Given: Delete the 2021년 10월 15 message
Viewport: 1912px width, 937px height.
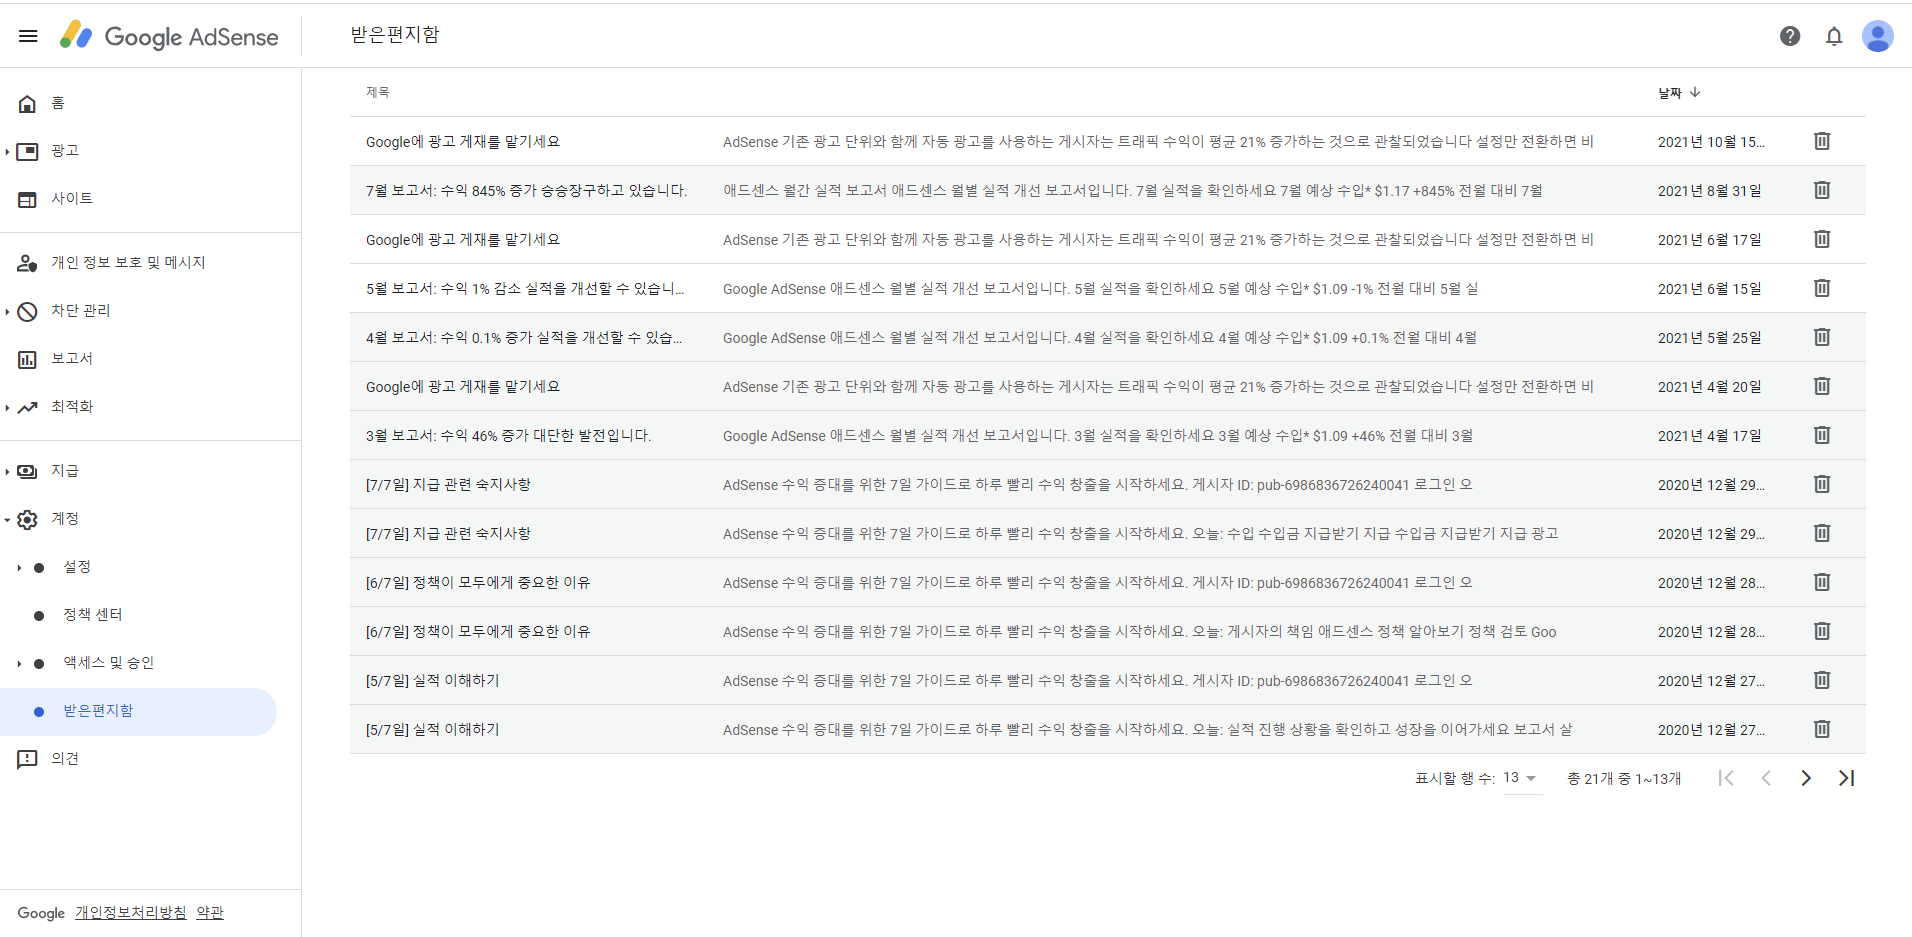Looking at the screenshot, I should point(1822,141).
